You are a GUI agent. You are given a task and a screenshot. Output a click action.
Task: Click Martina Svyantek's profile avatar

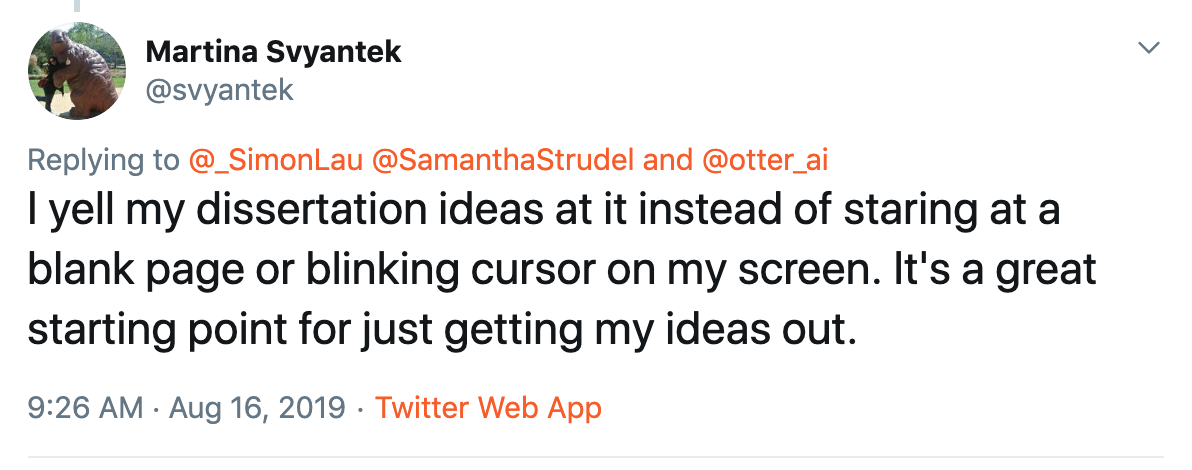click(76, 73)
